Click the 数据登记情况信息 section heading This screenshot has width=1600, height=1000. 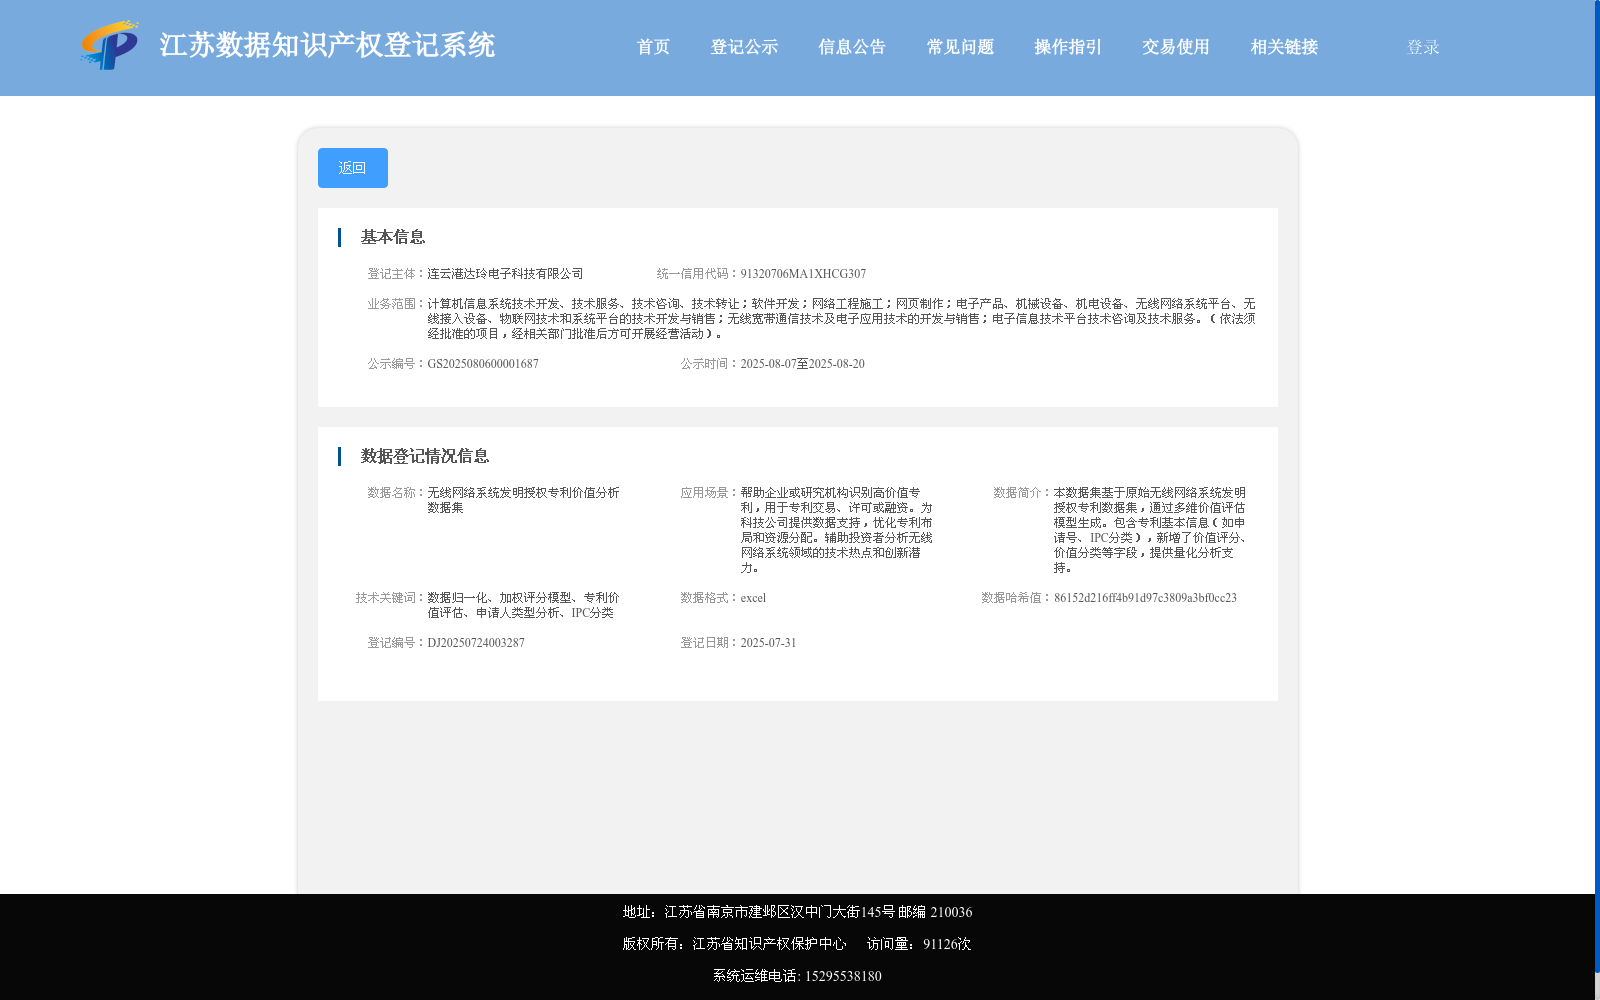coord(425,456)
